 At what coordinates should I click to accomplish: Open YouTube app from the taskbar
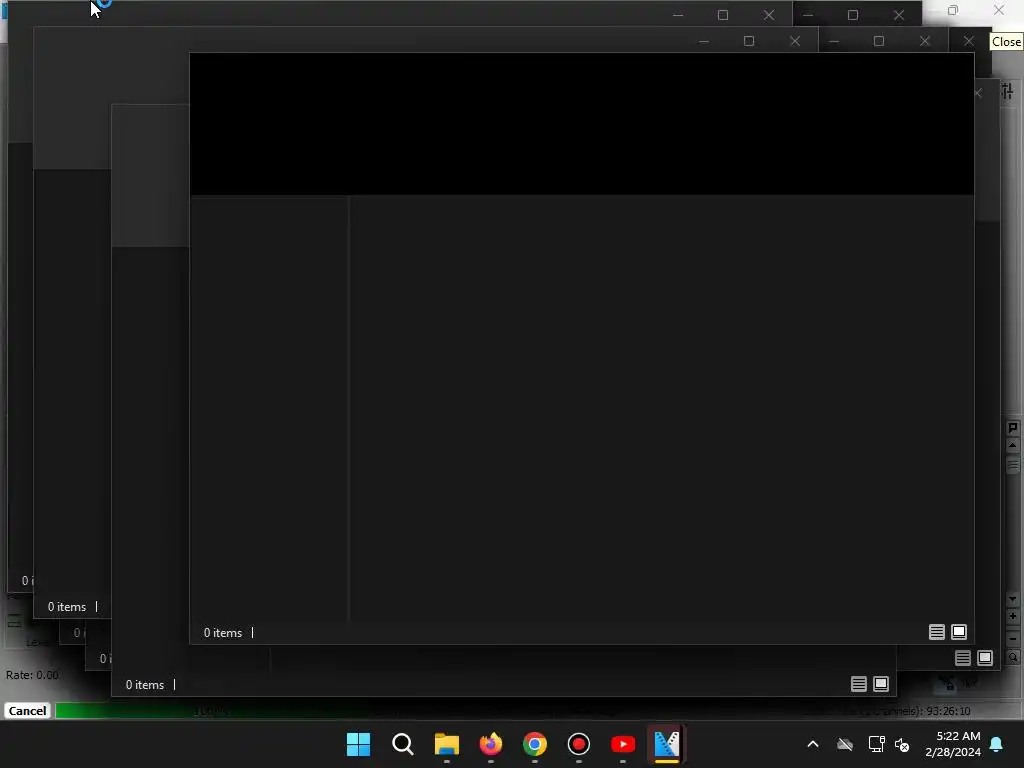[x=622, y=744]
